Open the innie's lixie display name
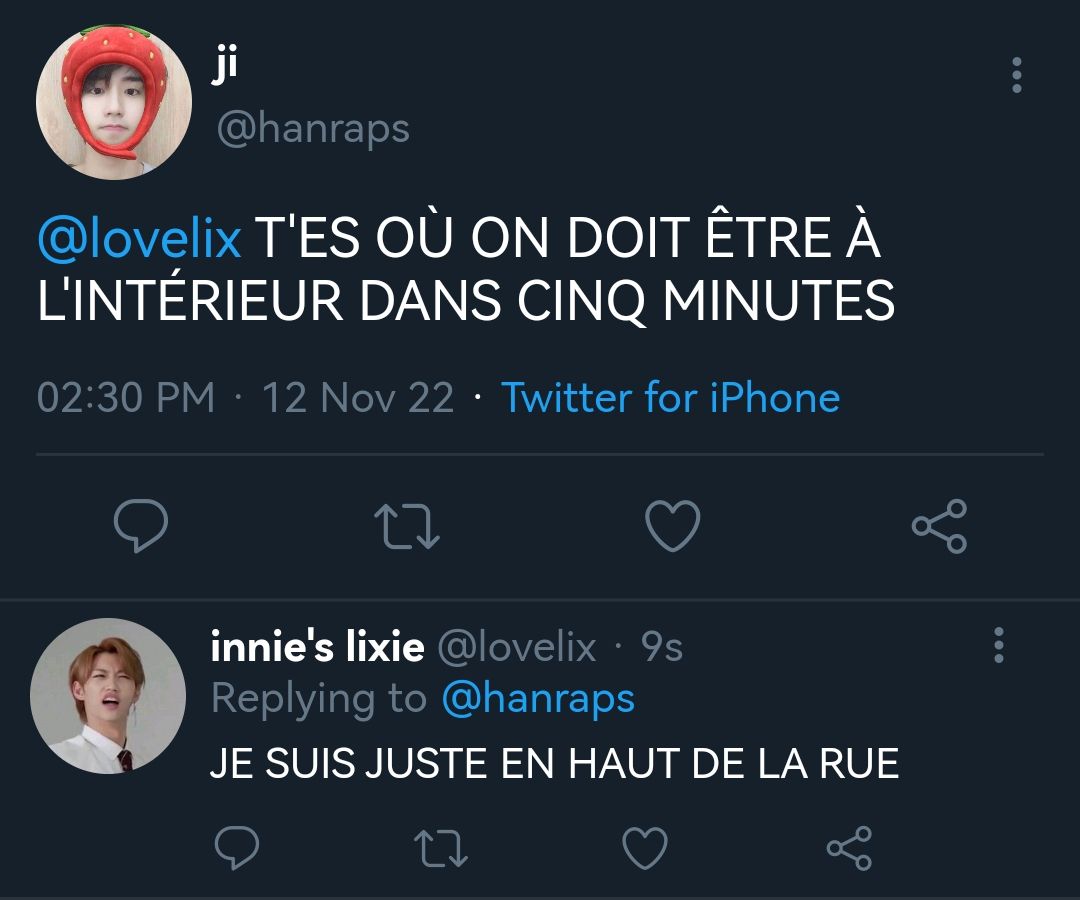The height and width of the screenshot is (900, 1080). coord(318,647)
